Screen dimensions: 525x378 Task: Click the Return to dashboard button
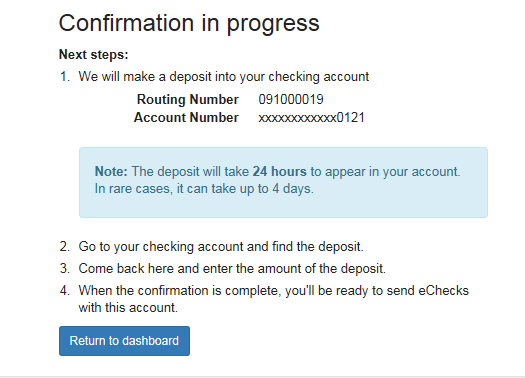pyautogui.click(x=124, y=341)
